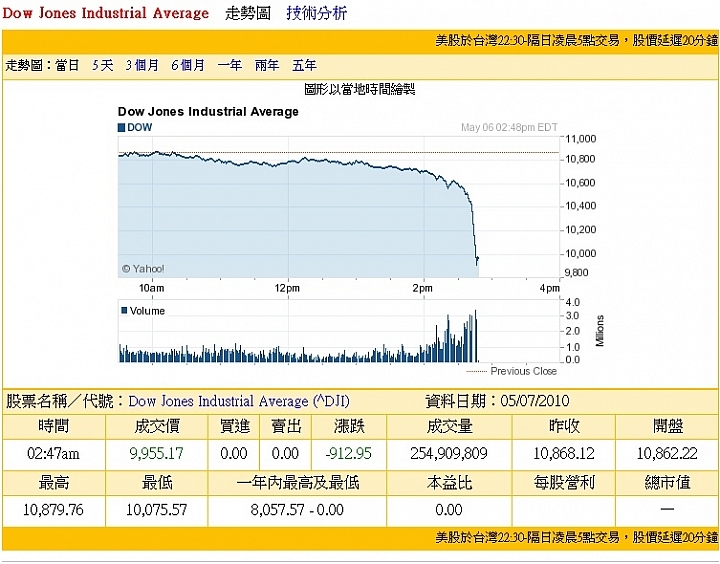Click the 每股營利 header cell
Viewport: 720px width, 564px height.
pos(564,483)
